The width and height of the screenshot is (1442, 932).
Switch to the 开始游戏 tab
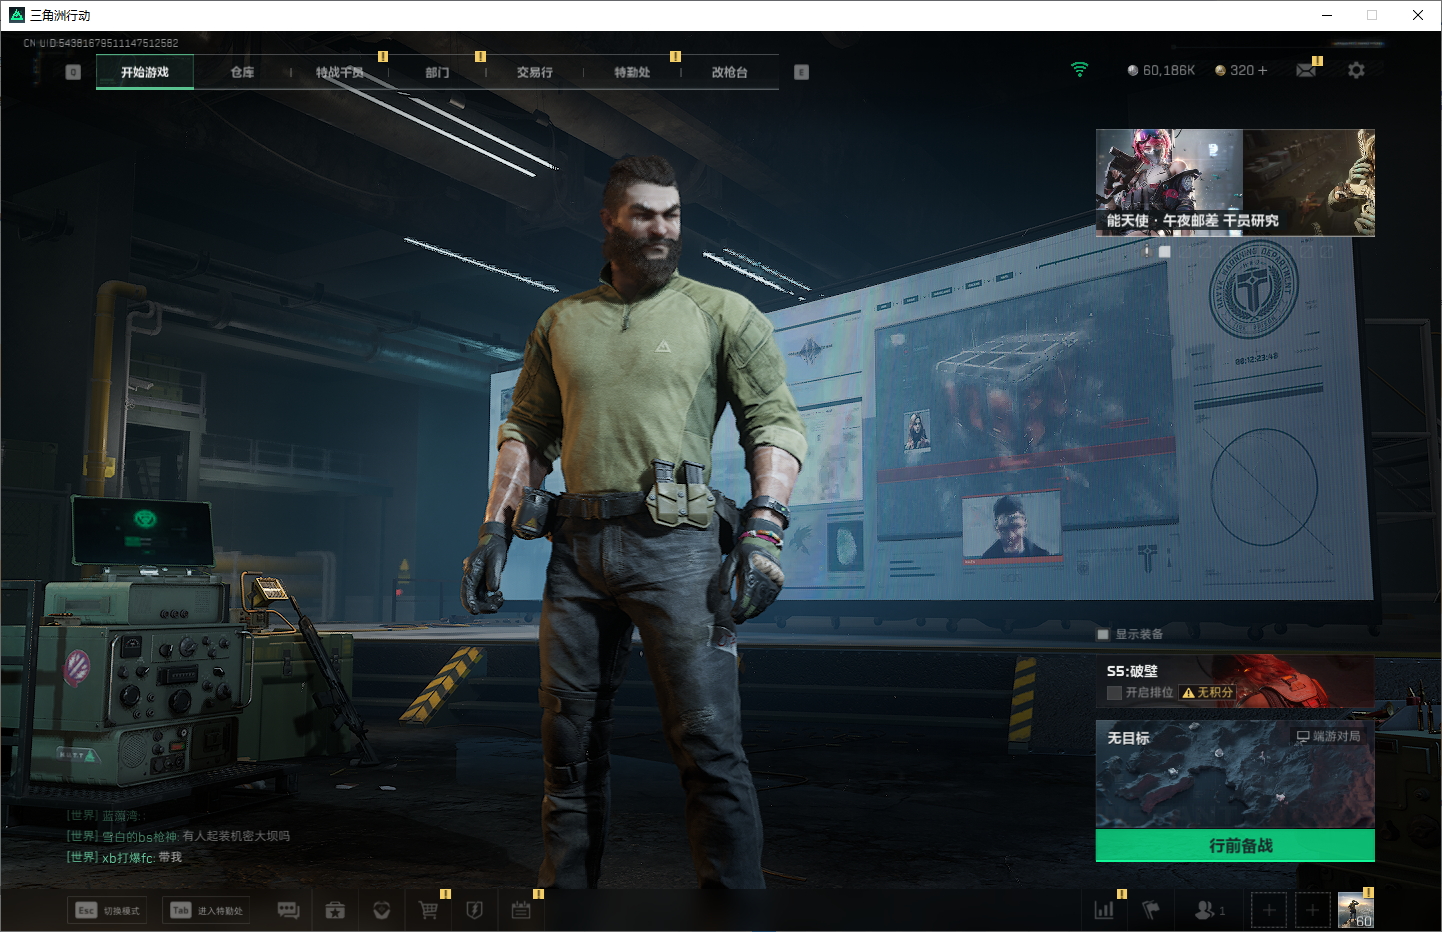[x=145, y=72]
